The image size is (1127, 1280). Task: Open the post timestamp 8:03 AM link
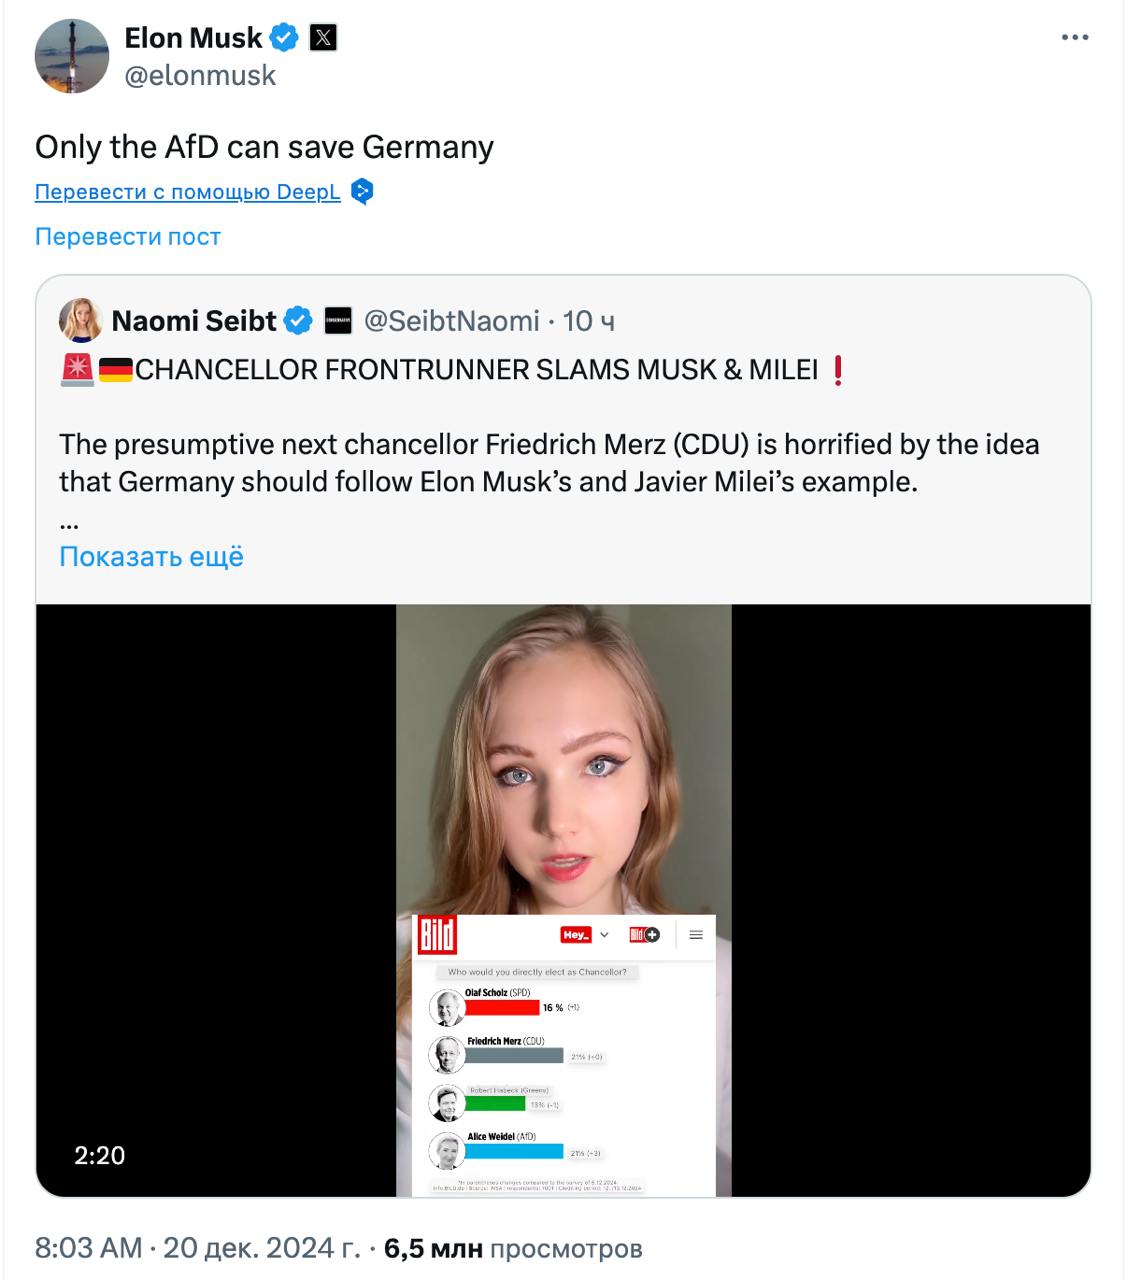[x=88, y=1248]
